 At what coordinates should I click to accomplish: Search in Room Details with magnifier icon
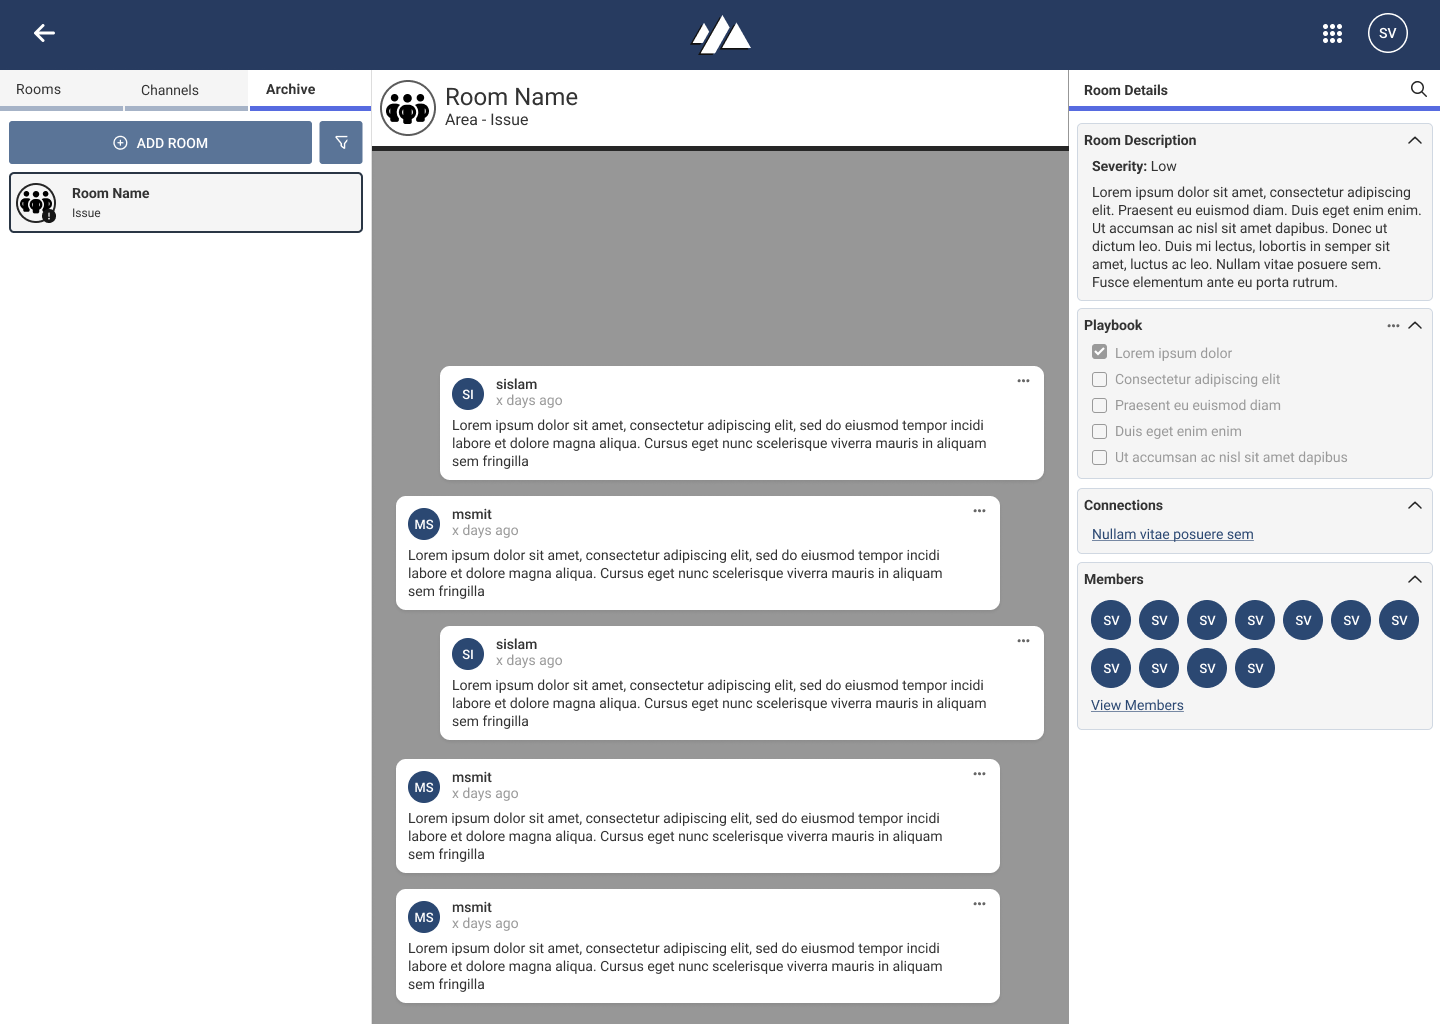click(x=1418, y=89)
